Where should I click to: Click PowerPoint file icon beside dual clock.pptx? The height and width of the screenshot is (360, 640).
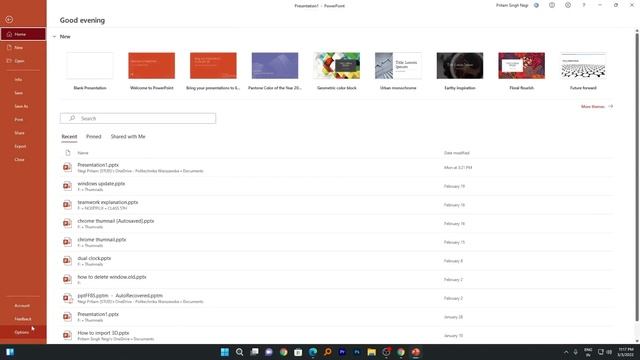click(x=67, y=260)
